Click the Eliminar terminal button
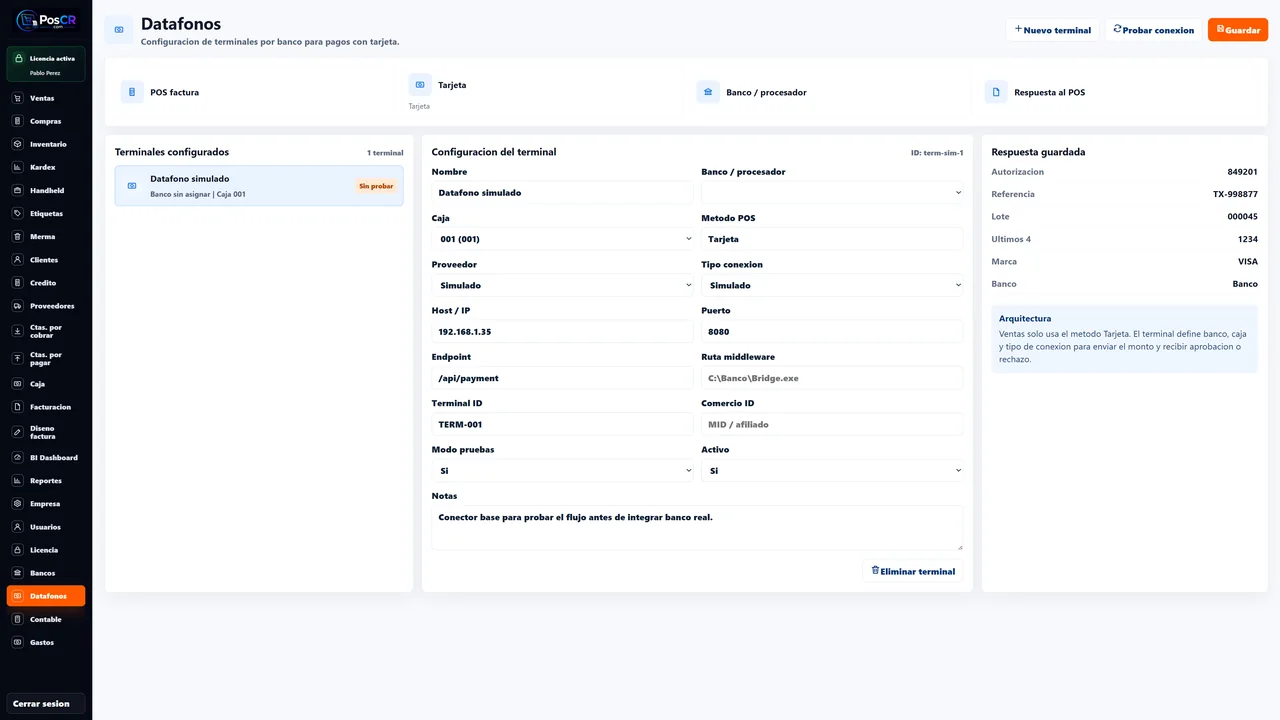 click(912, 571)
